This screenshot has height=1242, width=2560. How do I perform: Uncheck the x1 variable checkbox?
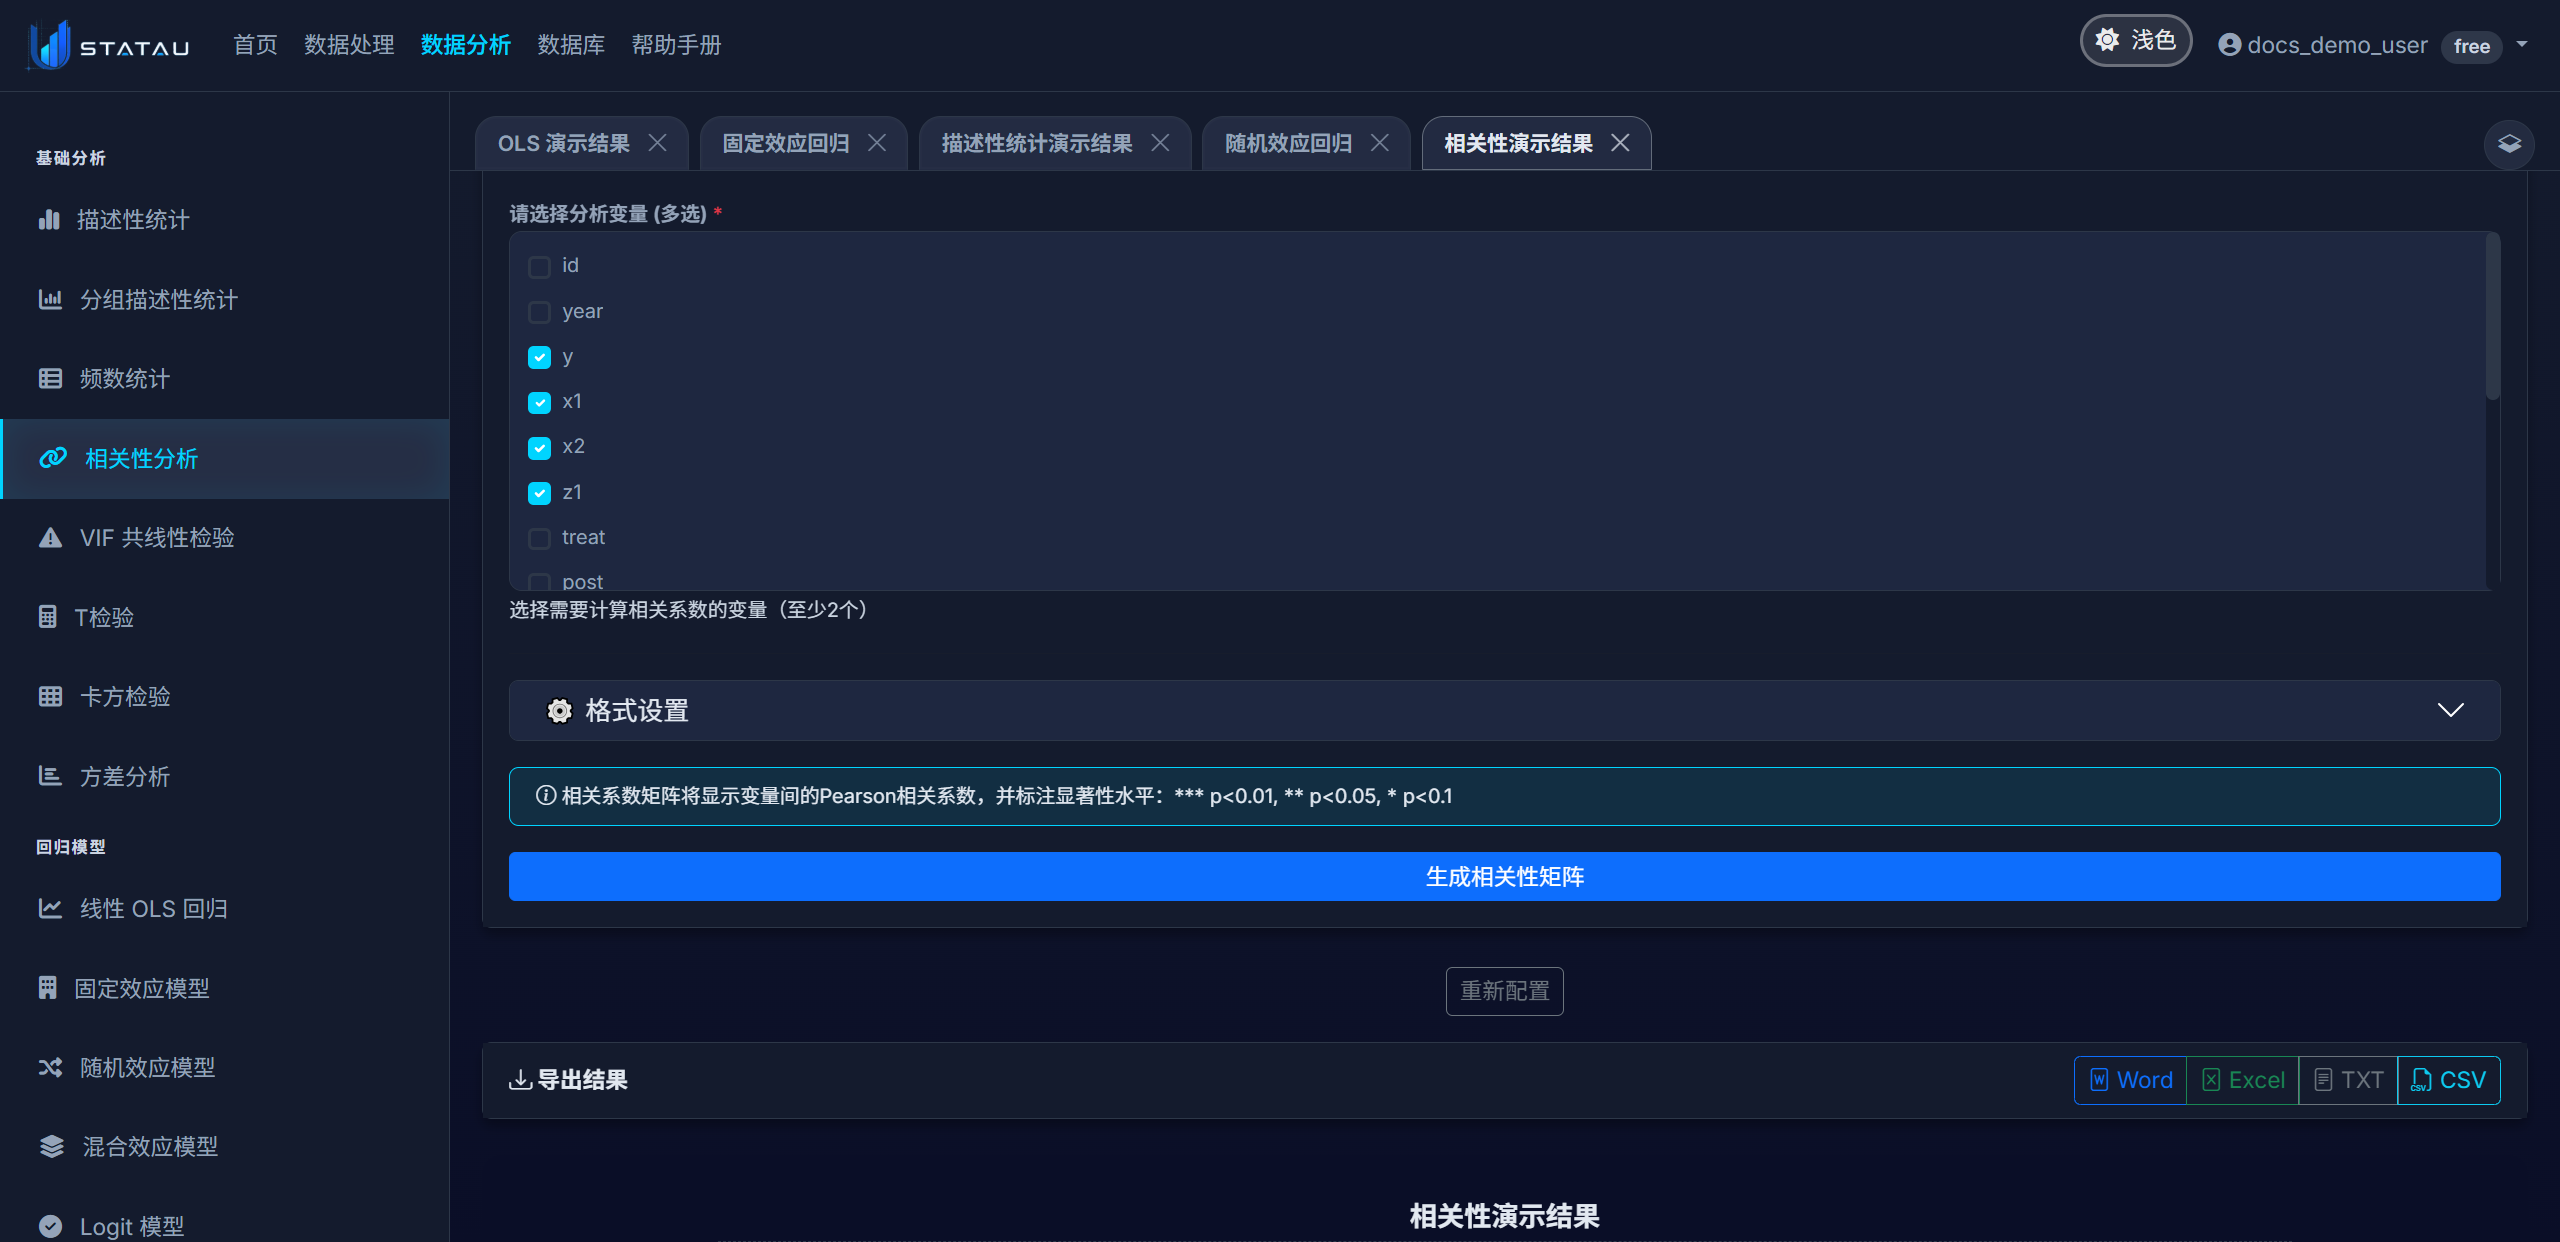[x=539, y=402]
